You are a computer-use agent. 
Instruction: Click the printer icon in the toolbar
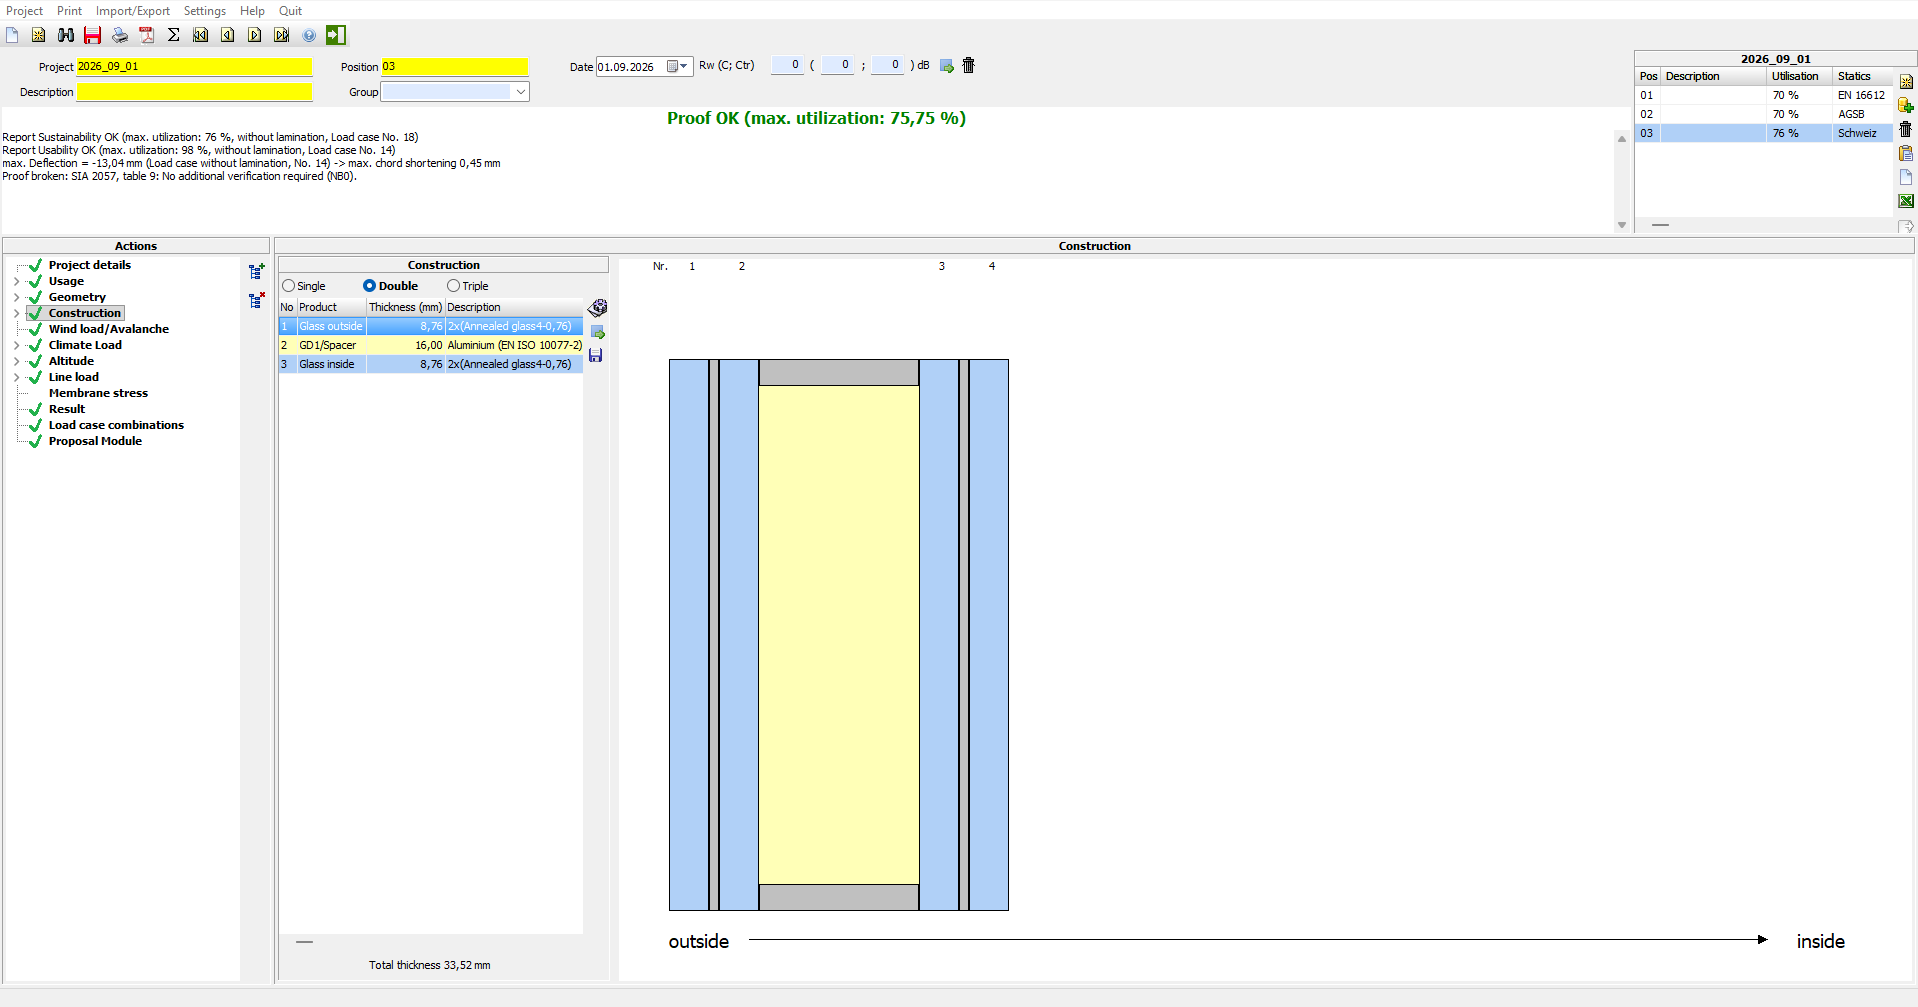pyautogui.click(x=120, y=35)
